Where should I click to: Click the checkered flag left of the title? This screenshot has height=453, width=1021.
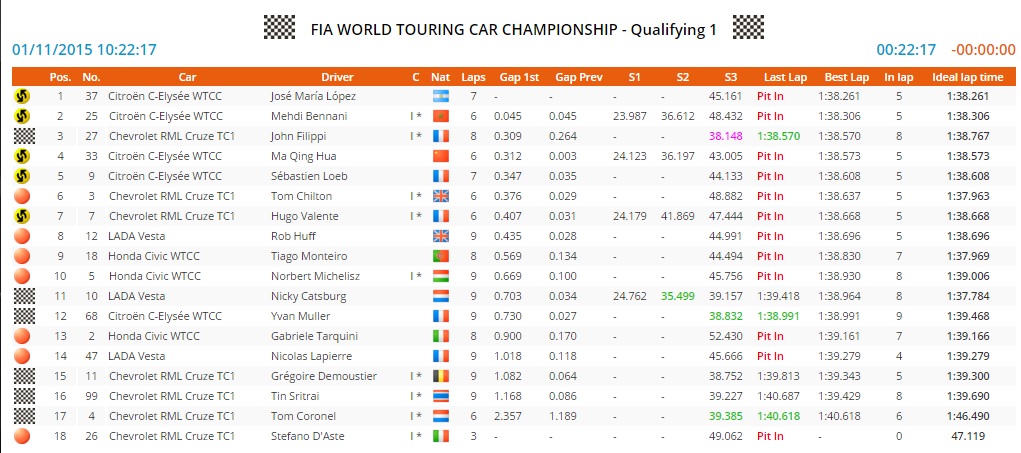(279, 27)
